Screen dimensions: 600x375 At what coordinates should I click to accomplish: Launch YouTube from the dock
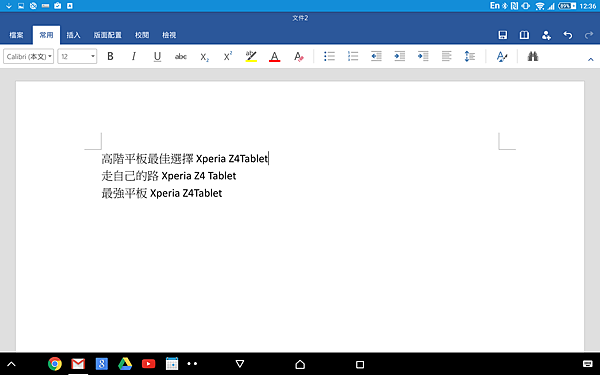148,364
